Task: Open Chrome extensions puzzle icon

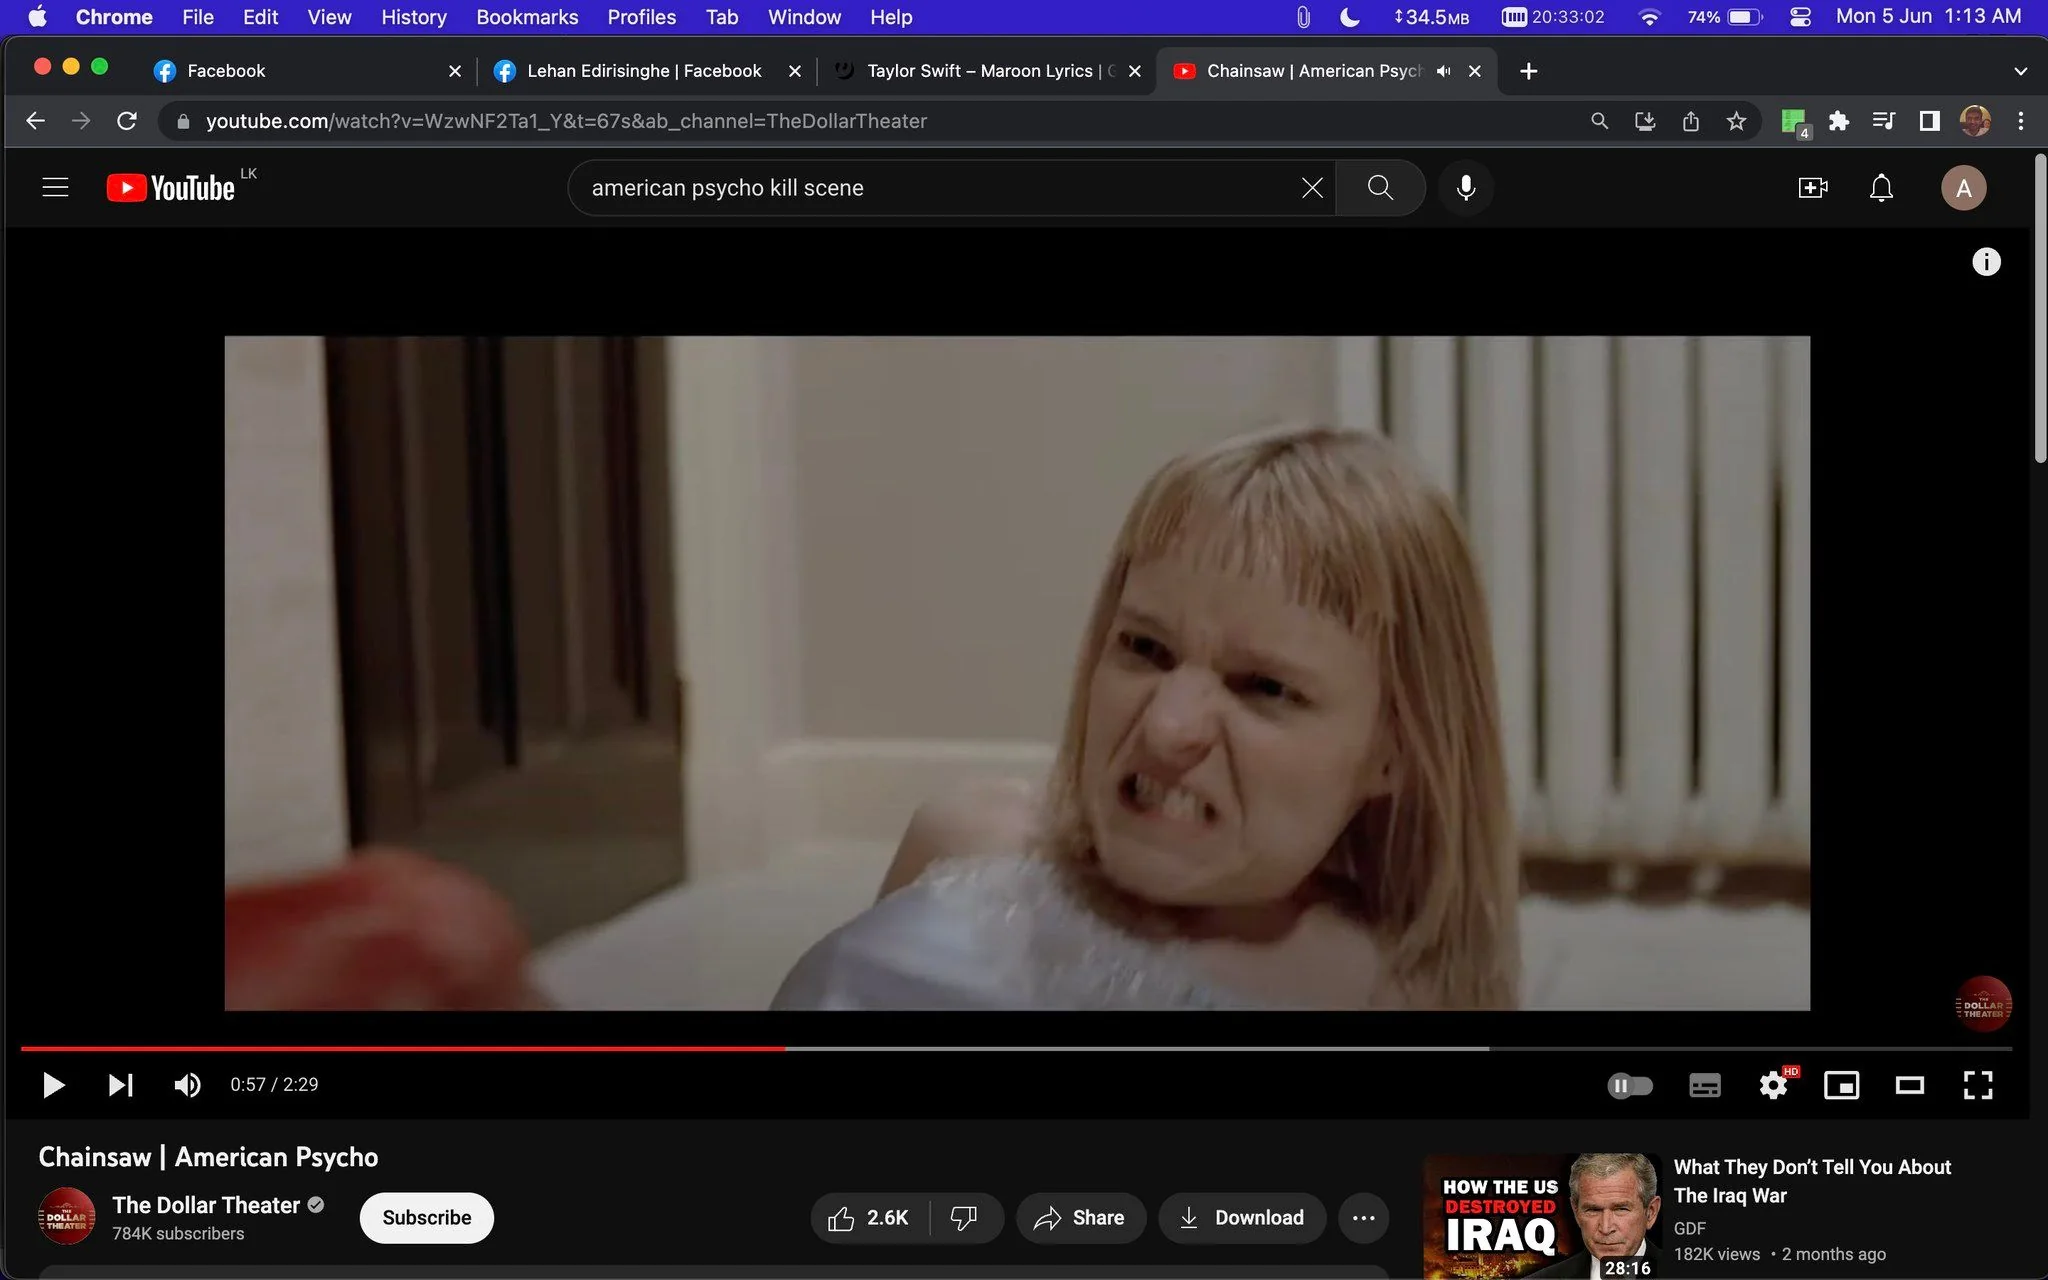Action: point(1838,121)
